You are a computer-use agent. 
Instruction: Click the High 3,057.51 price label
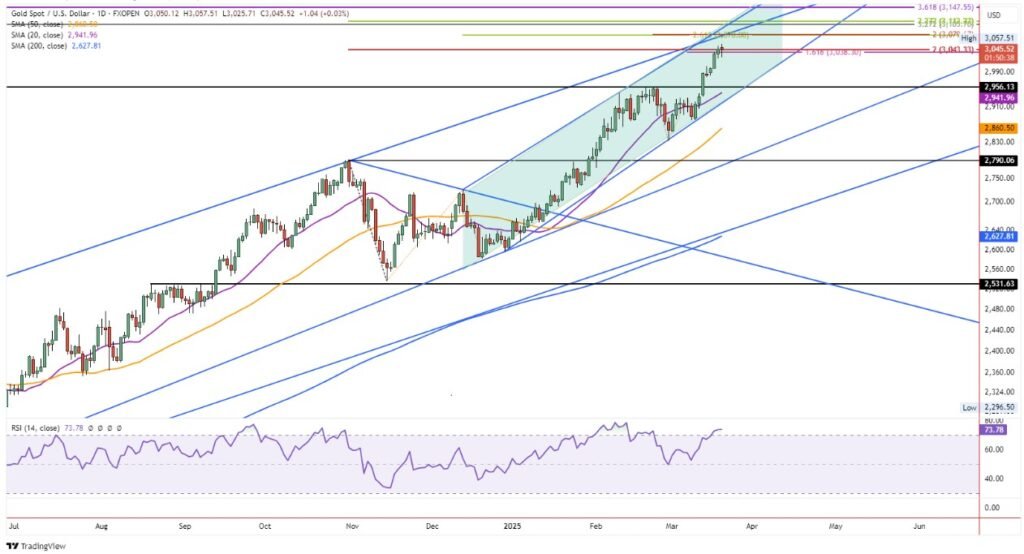pyautogui.click(x=990, y=39)
